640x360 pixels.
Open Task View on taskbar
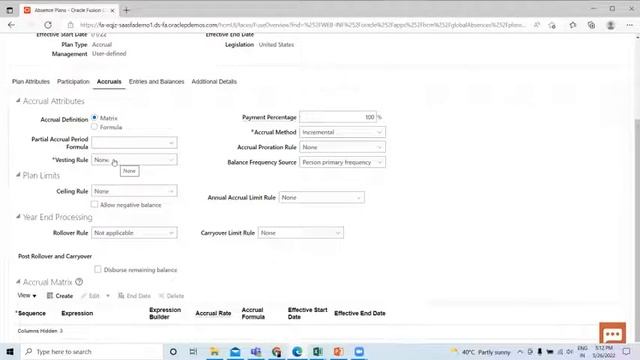point(193,351)
